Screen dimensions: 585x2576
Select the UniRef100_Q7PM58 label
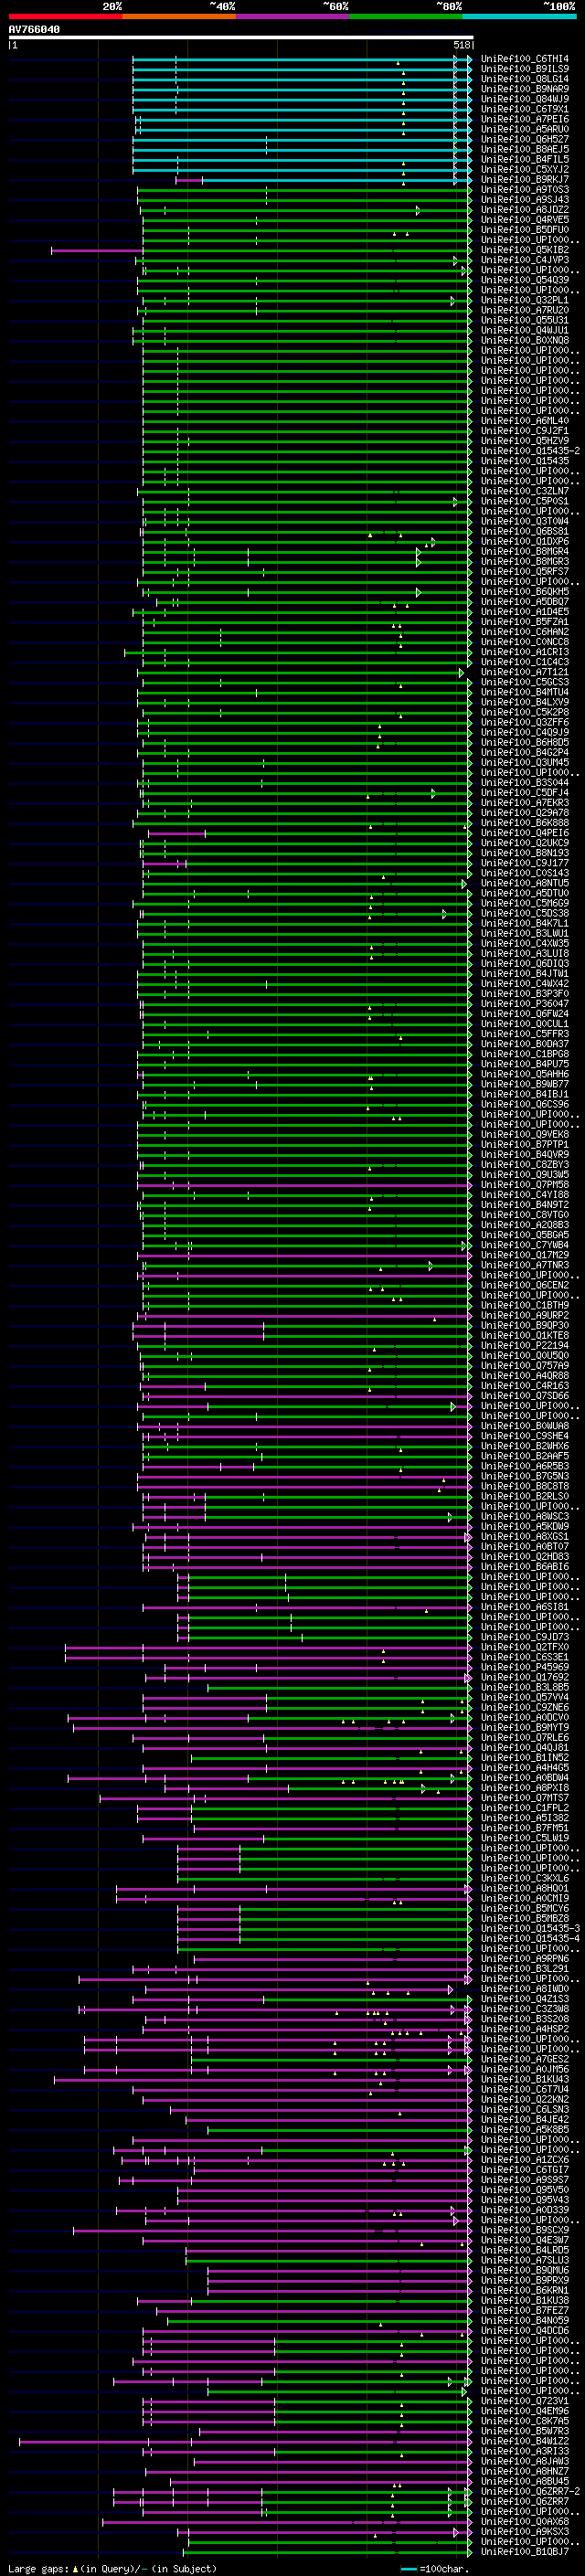[525, 1184]
